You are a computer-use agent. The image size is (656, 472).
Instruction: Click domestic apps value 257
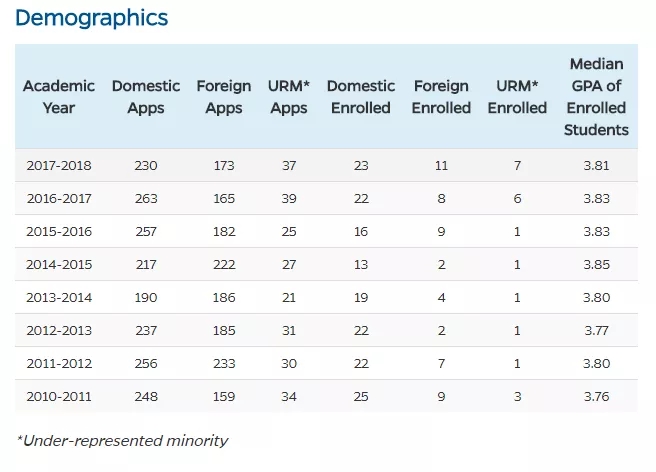(x=146, y=231)
